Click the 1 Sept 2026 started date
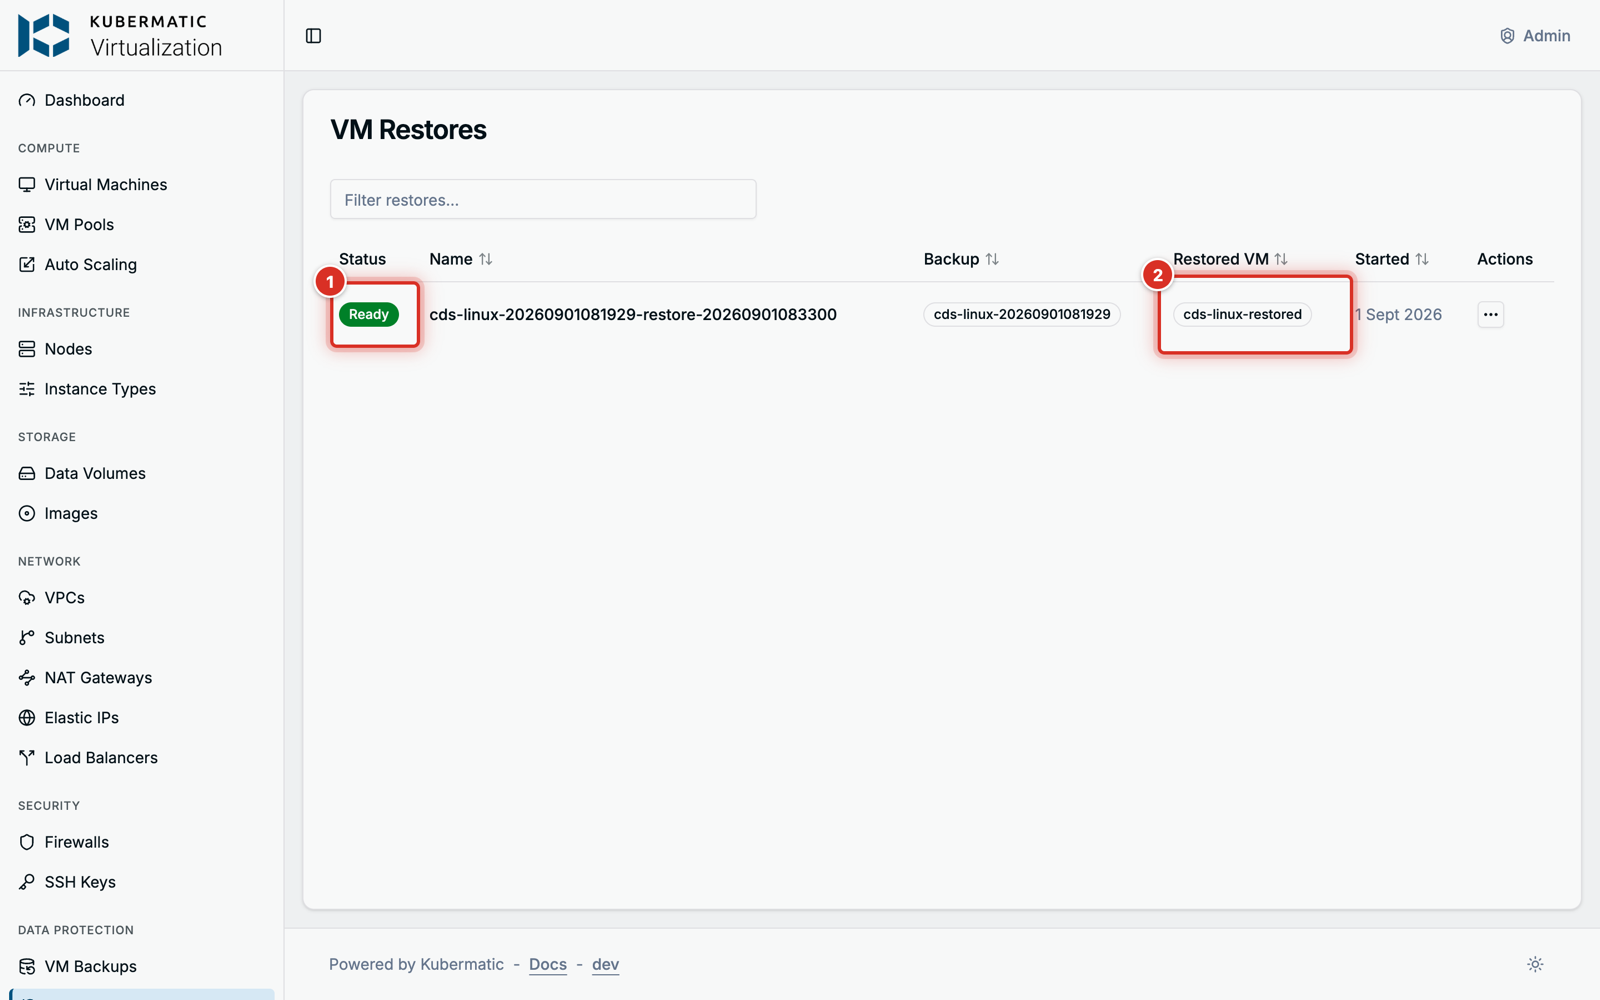Viewport: 1600px width, 1000px height. pos(1398,314)
